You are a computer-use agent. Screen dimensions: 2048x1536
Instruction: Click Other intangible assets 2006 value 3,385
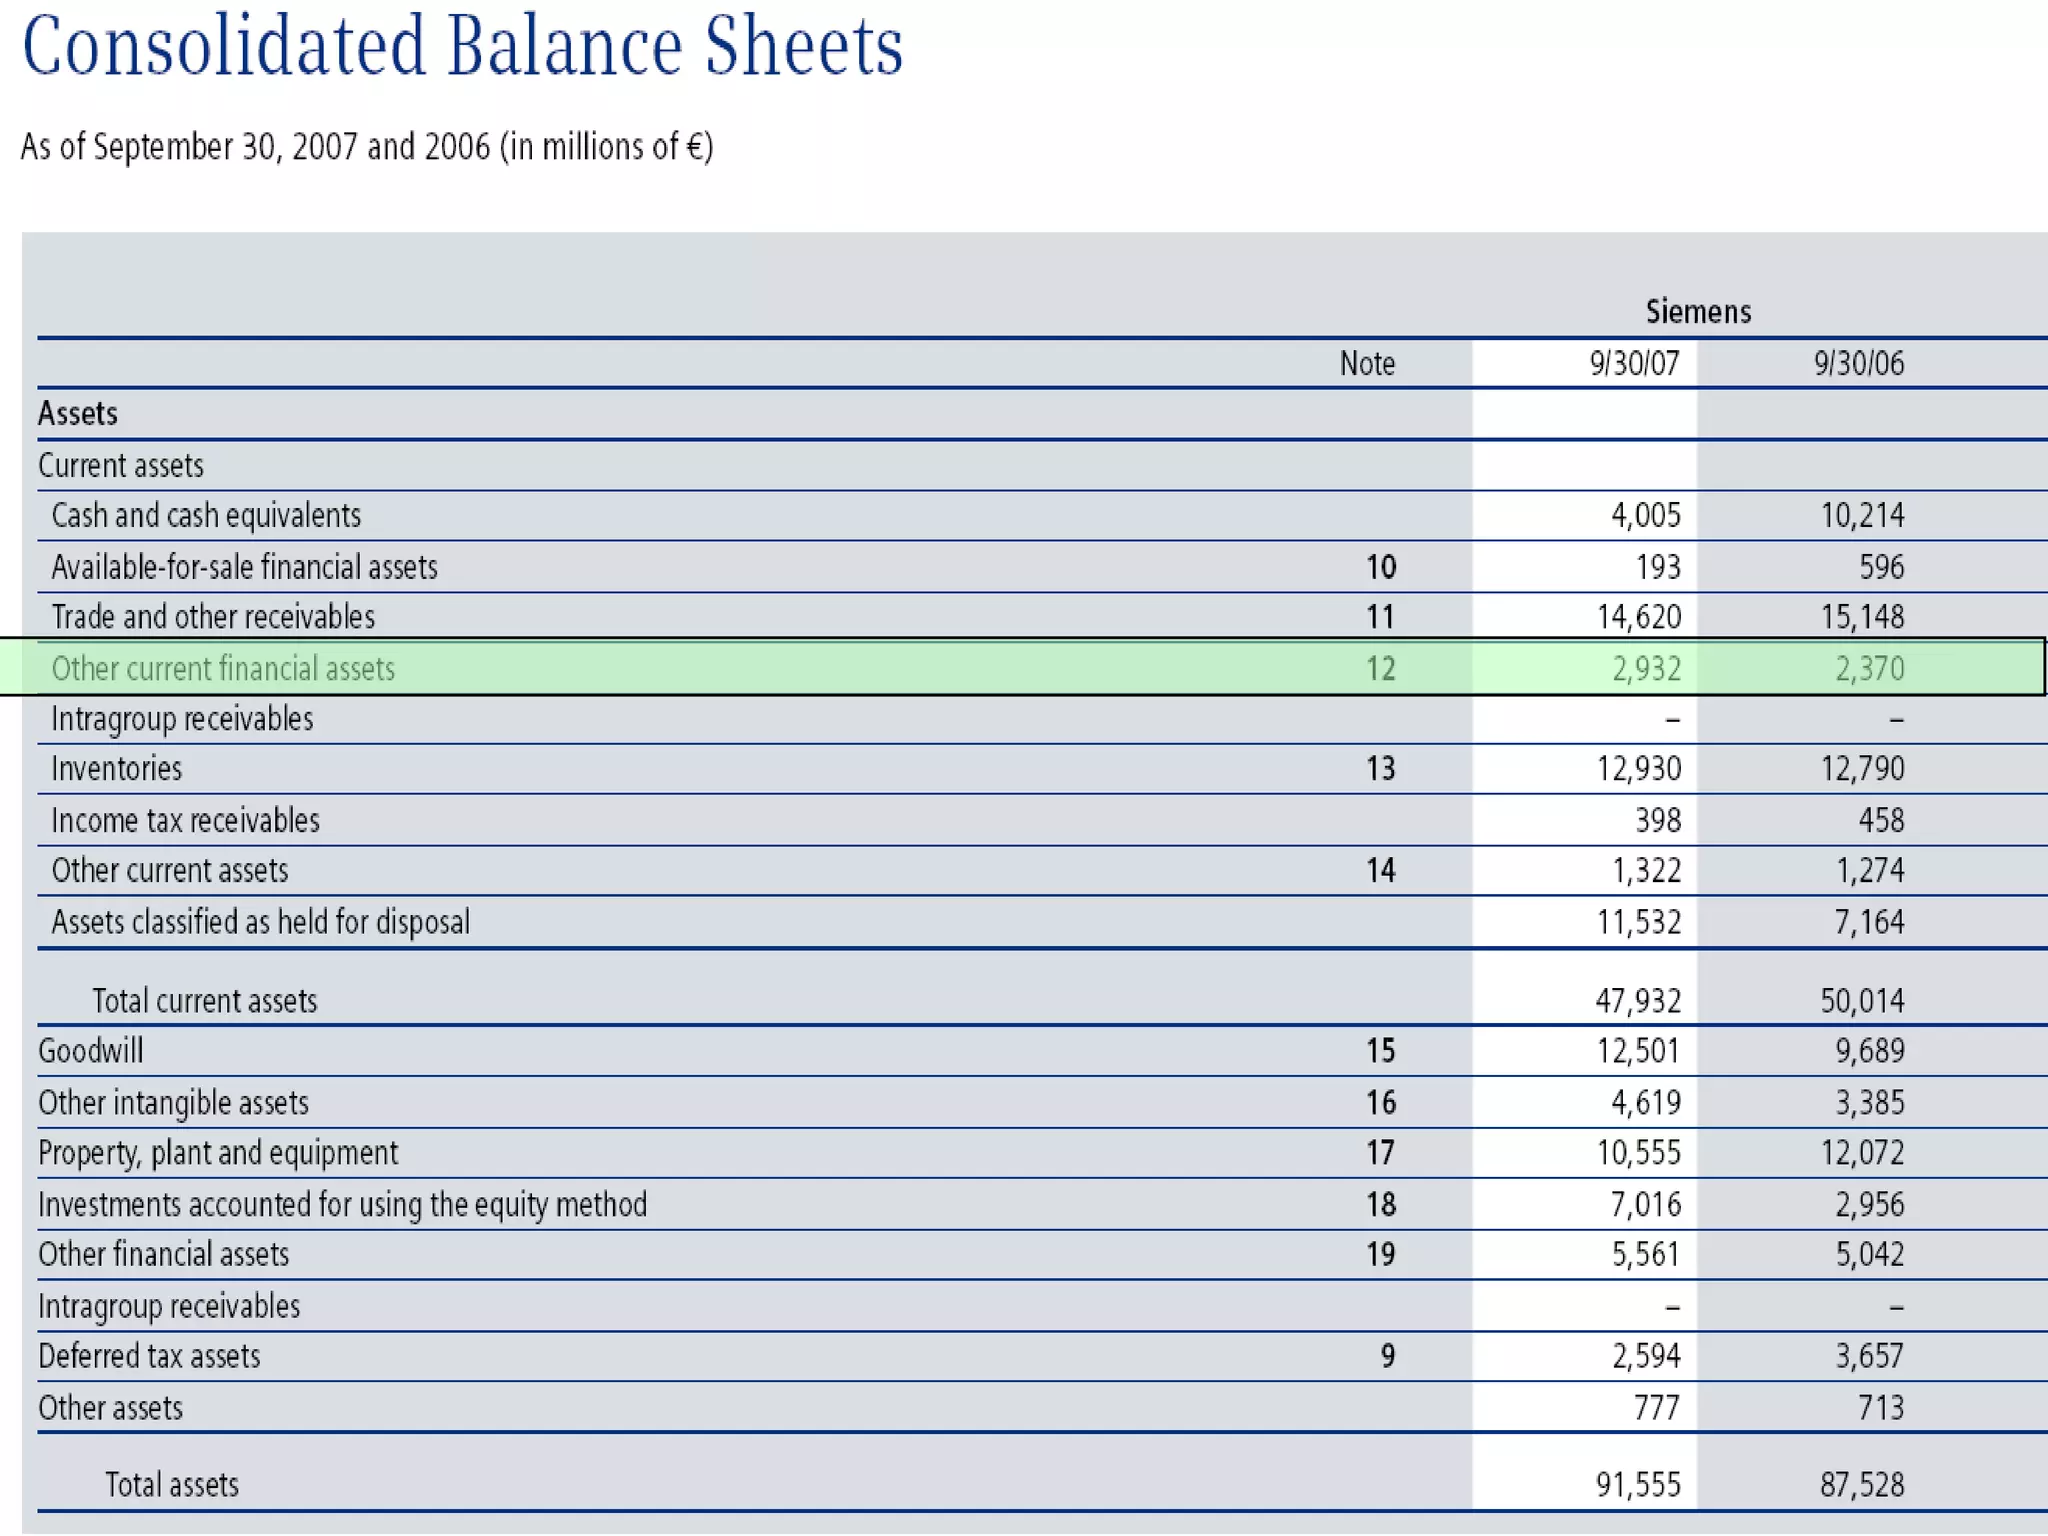tap(1868, 1102)
